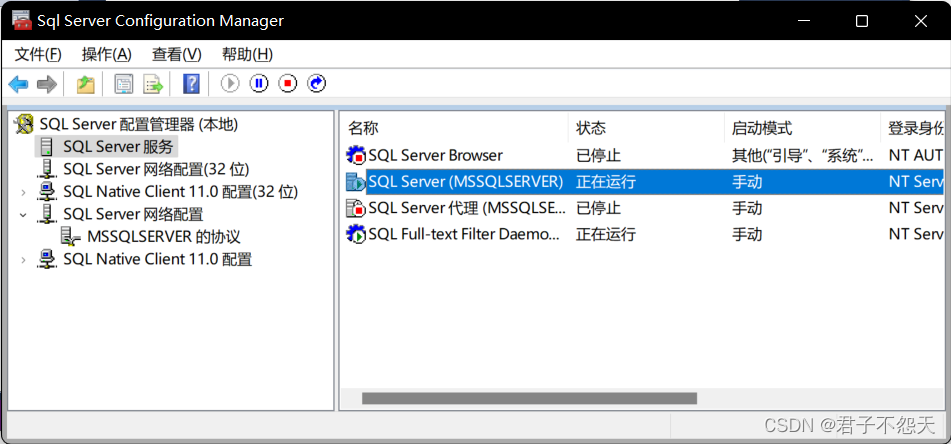
Task: Click the SQL Server 配置管理器 root node icon
Action: point(24,124)
